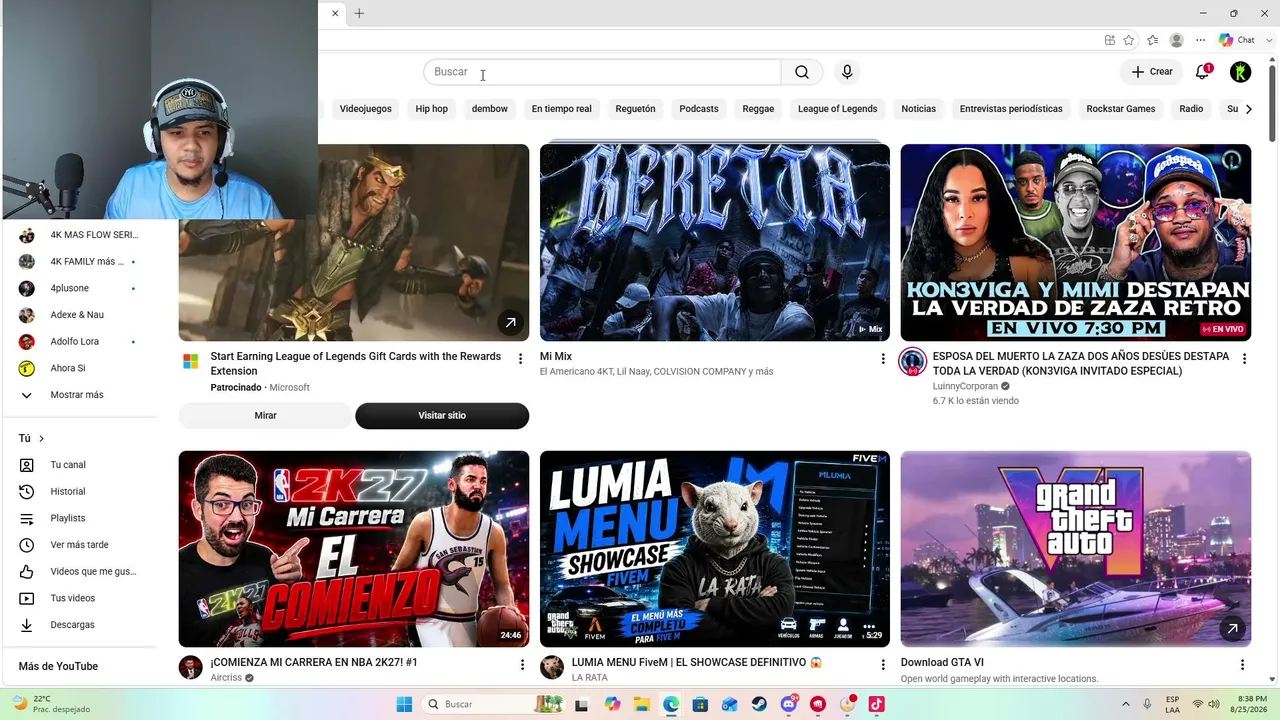
Task: Open options for Download GTA VI ad
Action: pos(1243,665)
